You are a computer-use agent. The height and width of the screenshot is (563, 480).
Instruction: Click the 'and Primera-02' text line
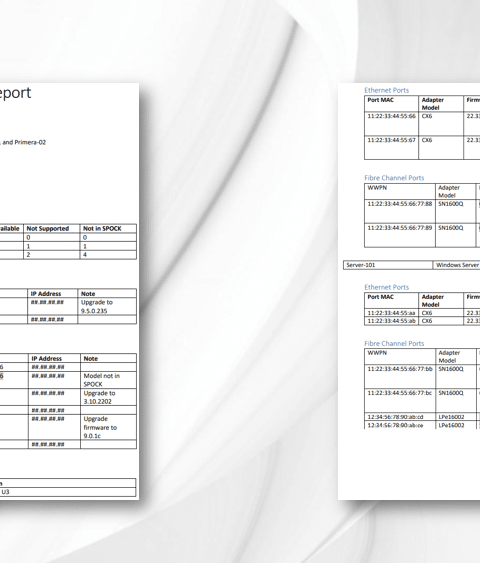point(24,142)
